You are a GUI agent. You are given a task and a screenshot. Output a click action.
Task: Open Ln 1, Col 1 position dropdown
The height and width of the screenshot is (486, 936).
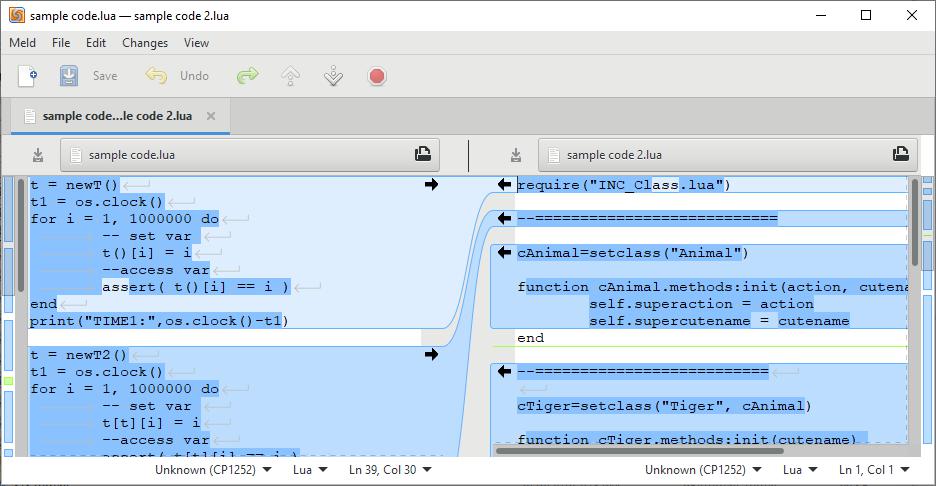[873, 470]
